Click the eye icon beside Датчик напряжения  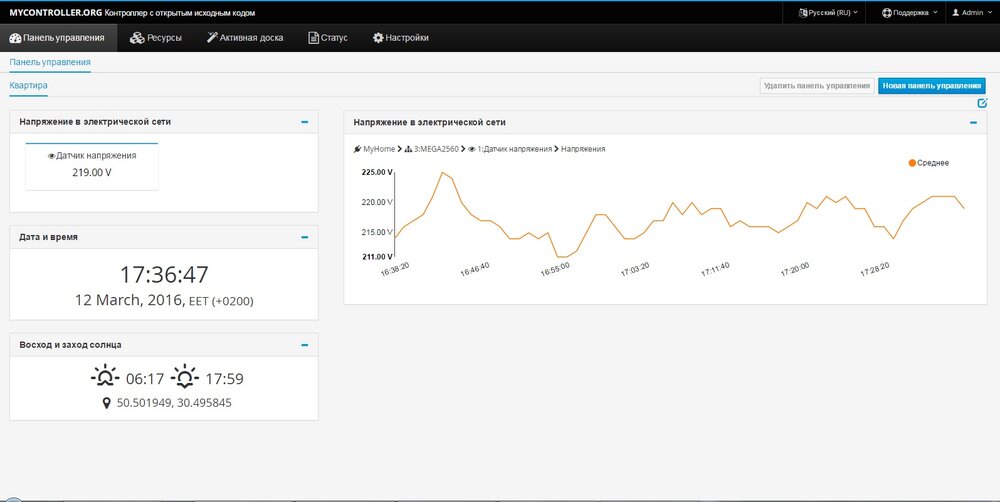click(52, 156)
